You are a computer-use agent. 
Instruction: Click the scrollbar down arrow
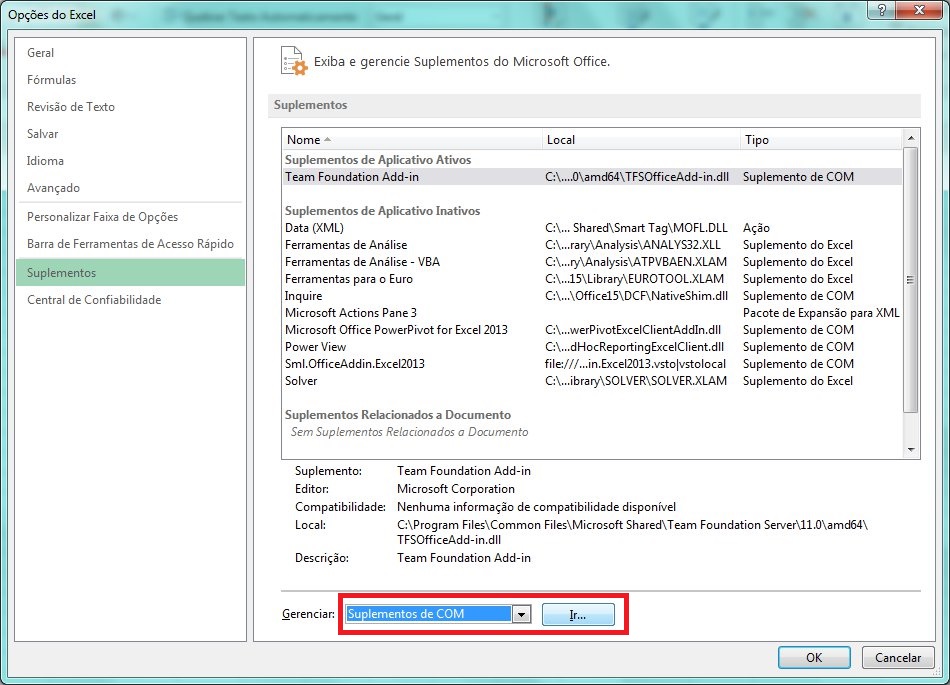point(912,447)
